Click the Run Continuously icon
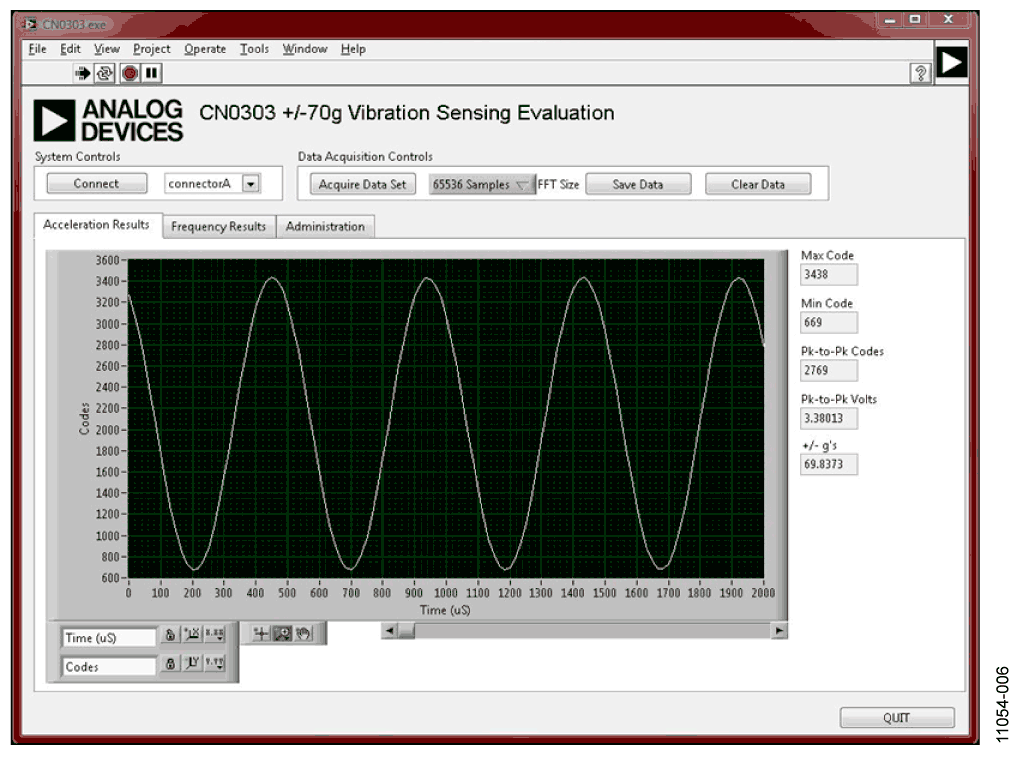 (106, 73)
